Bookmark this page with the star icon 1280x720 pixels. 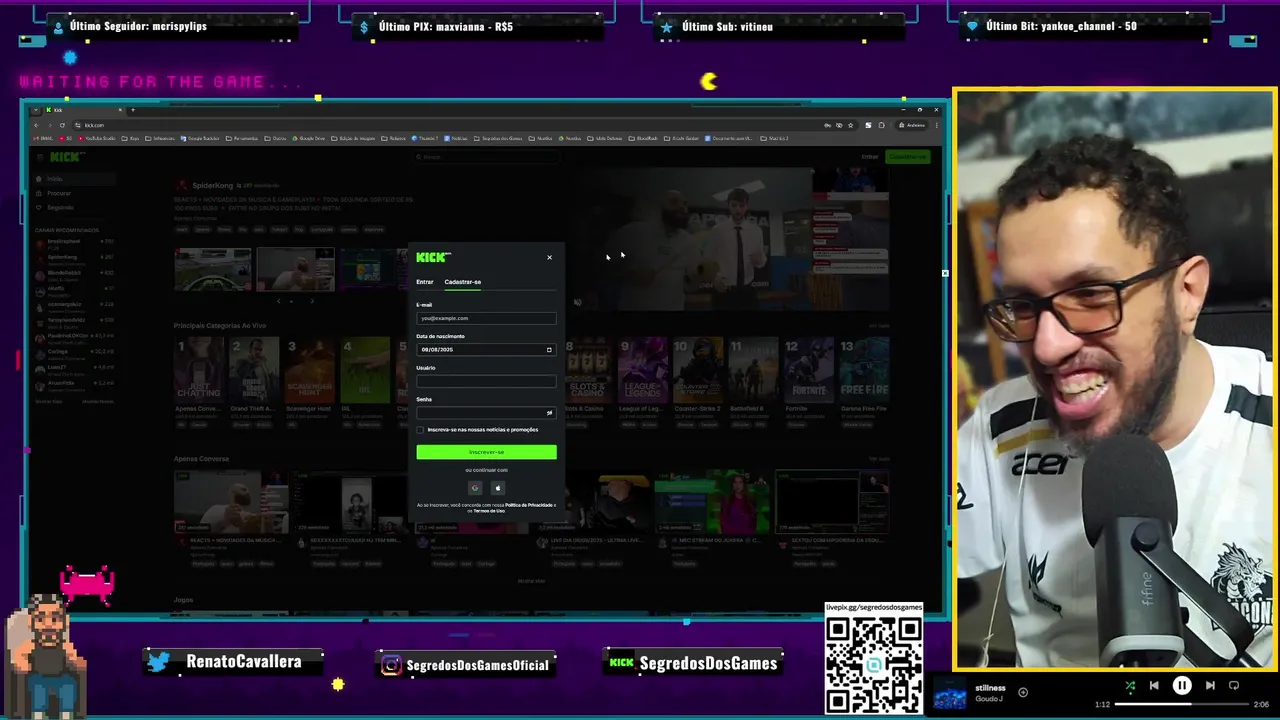coord(851,125)
